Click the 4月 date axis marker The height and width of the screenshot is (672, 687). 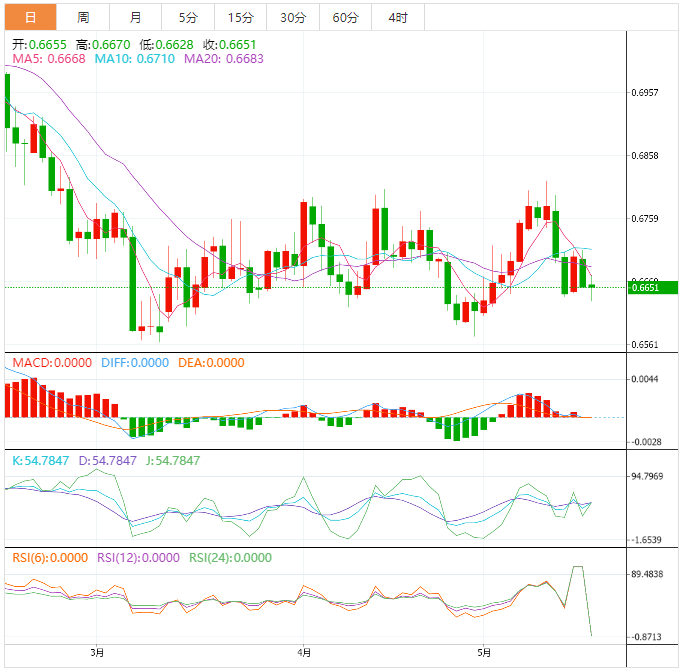click(x=303, y=653)
